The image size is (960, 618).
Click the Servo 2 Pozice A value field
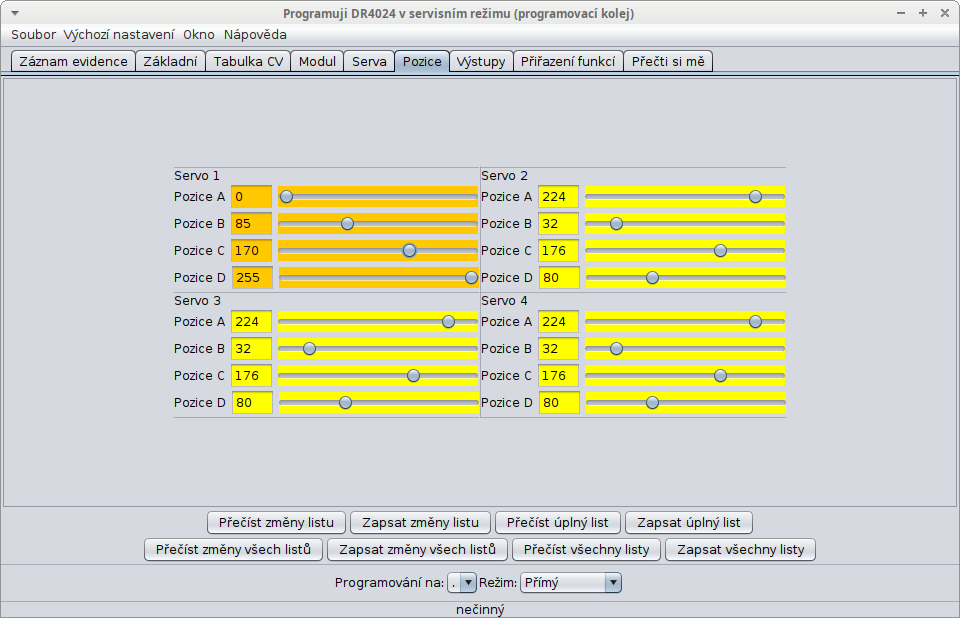558,196
